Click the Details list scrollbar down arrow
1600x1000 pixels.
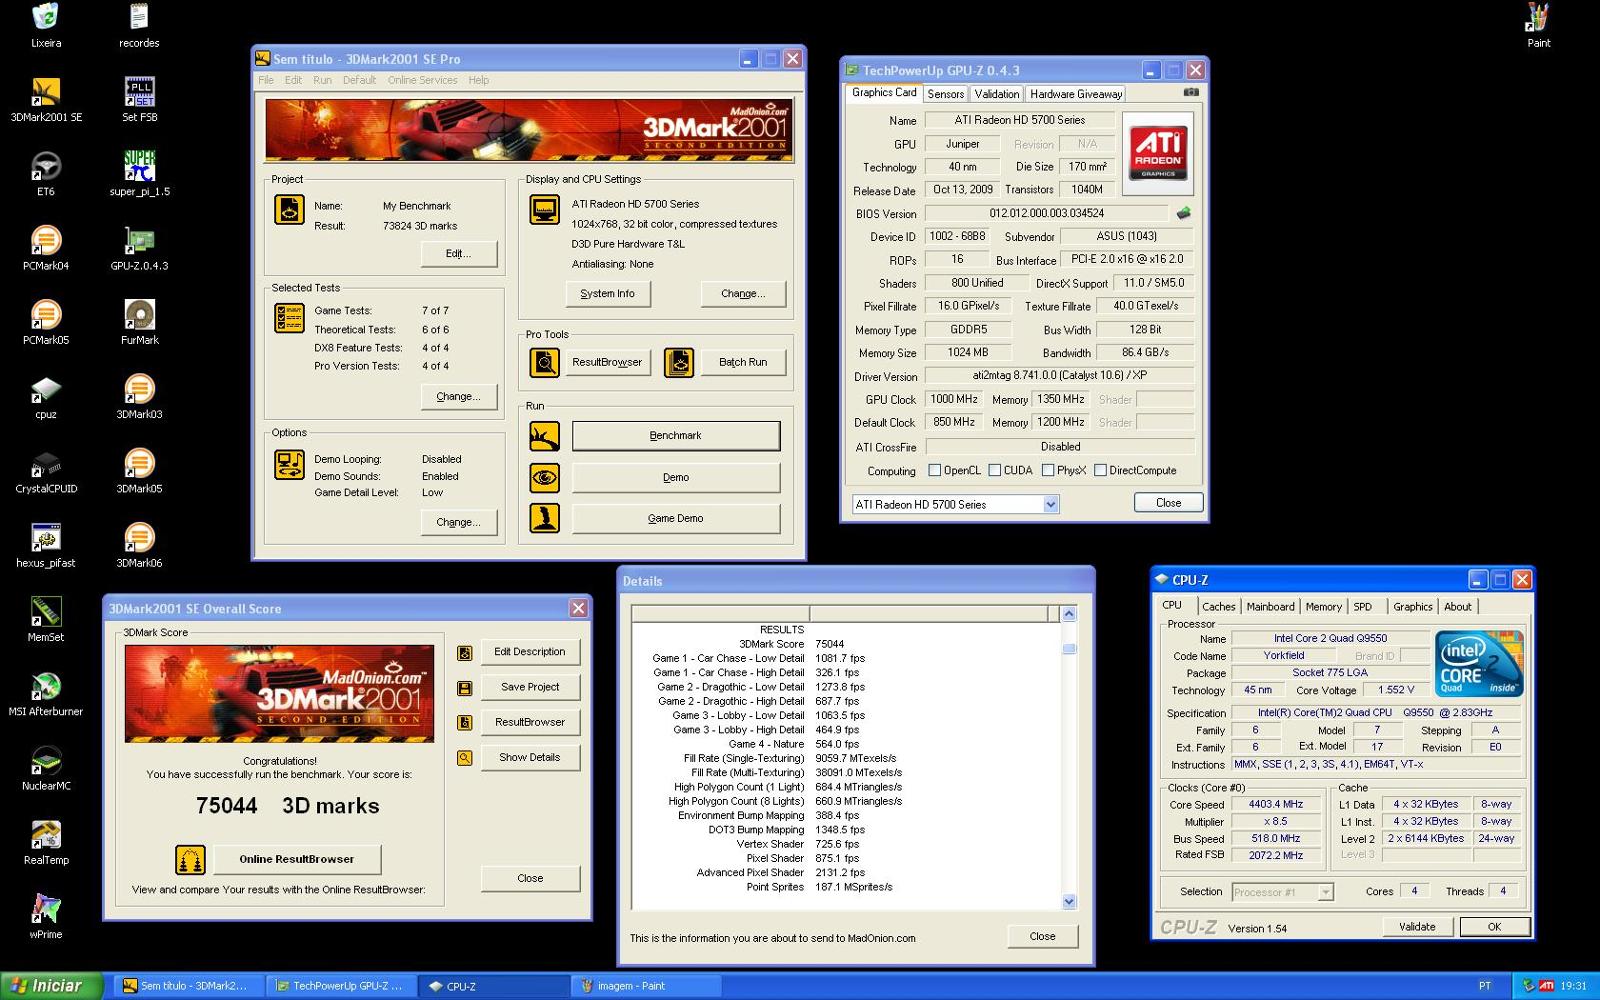1069,901
